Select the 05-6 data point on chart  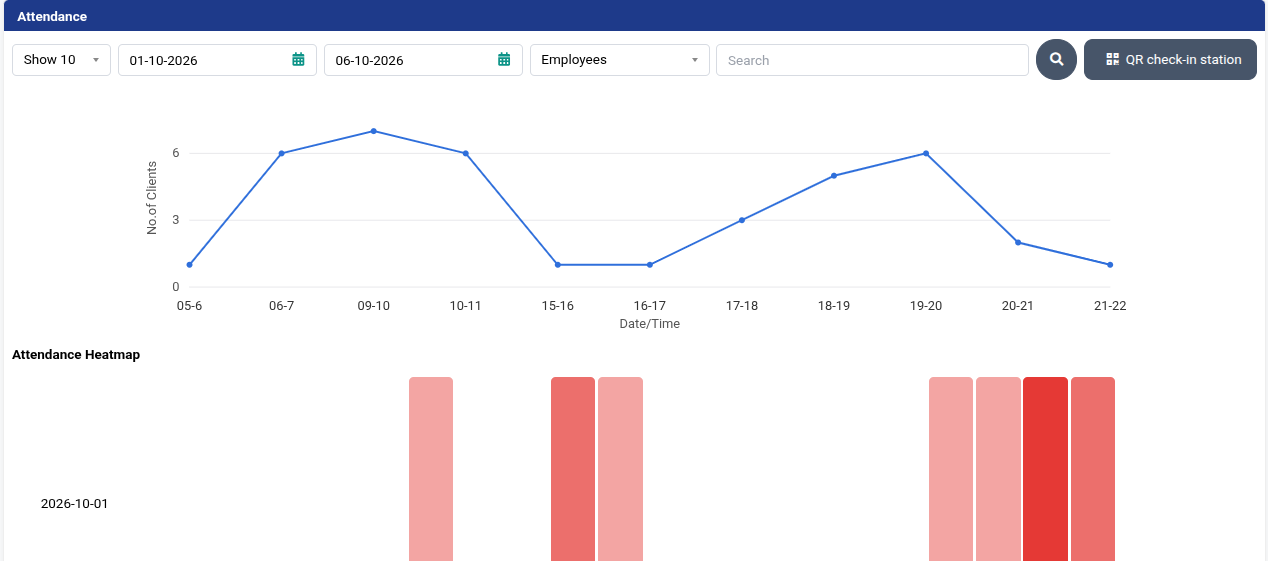tap(189, 265)
